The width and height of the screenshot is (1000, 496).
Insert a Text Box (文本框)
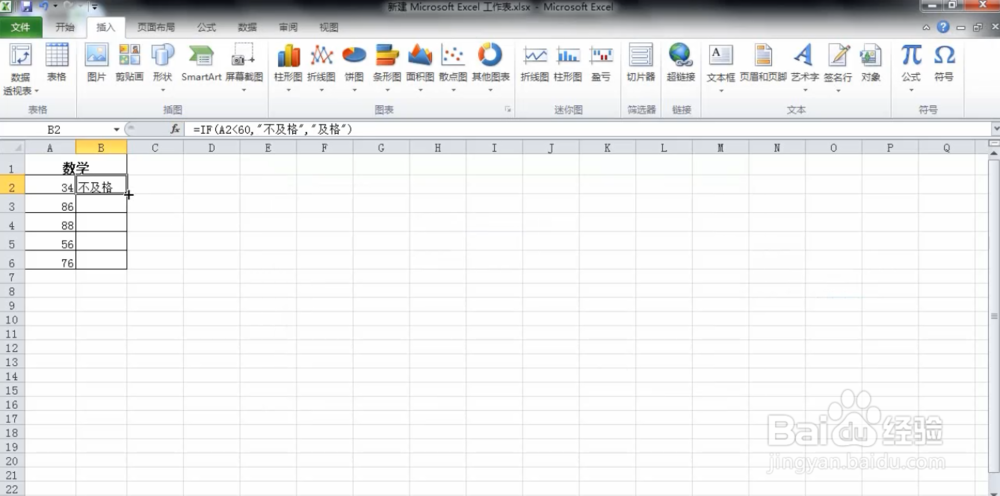(721, 67)
